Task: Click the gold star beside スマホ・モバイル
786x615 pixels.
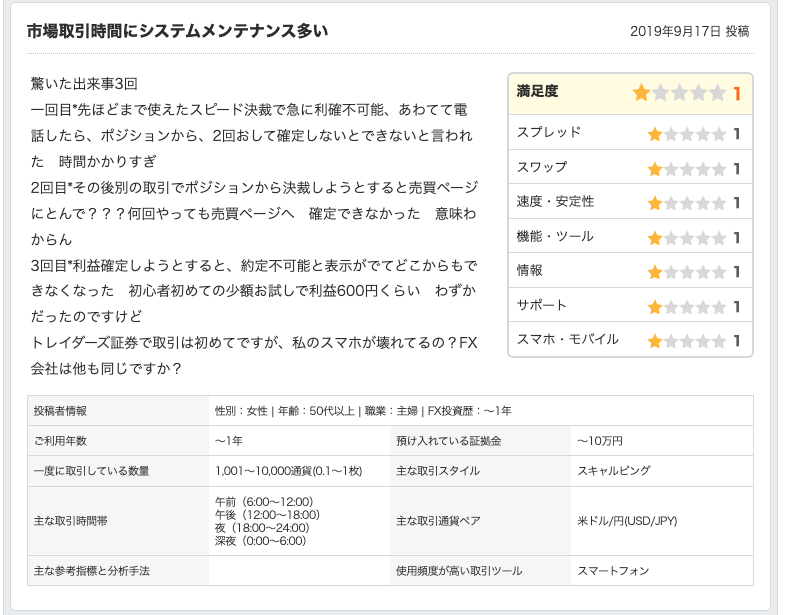Action: tap(655, 341)
